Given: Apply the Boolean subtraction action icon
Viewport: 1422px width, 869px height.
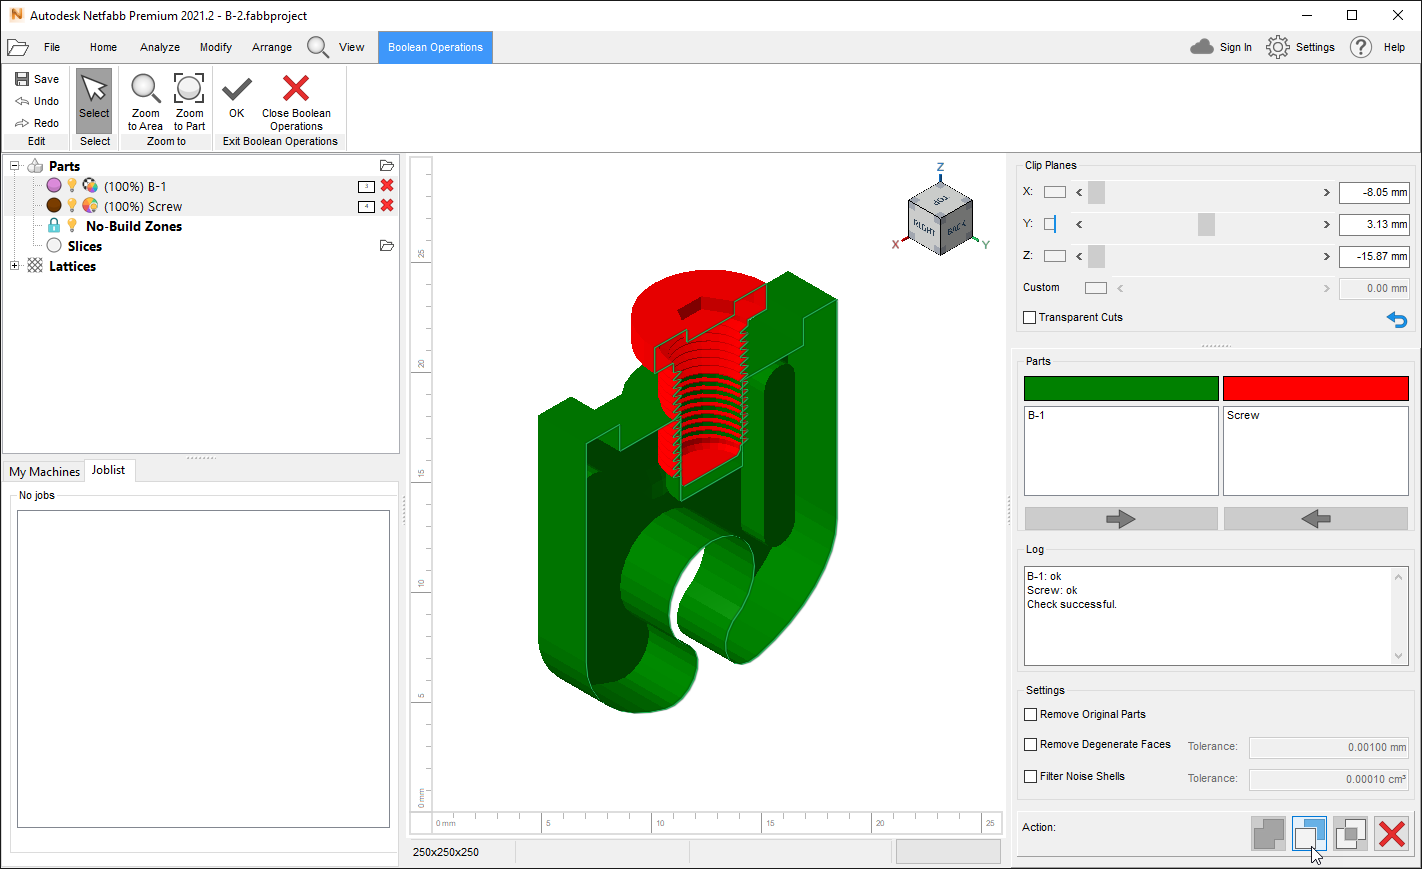Looking at the screenshot, I should (1309, 834).
